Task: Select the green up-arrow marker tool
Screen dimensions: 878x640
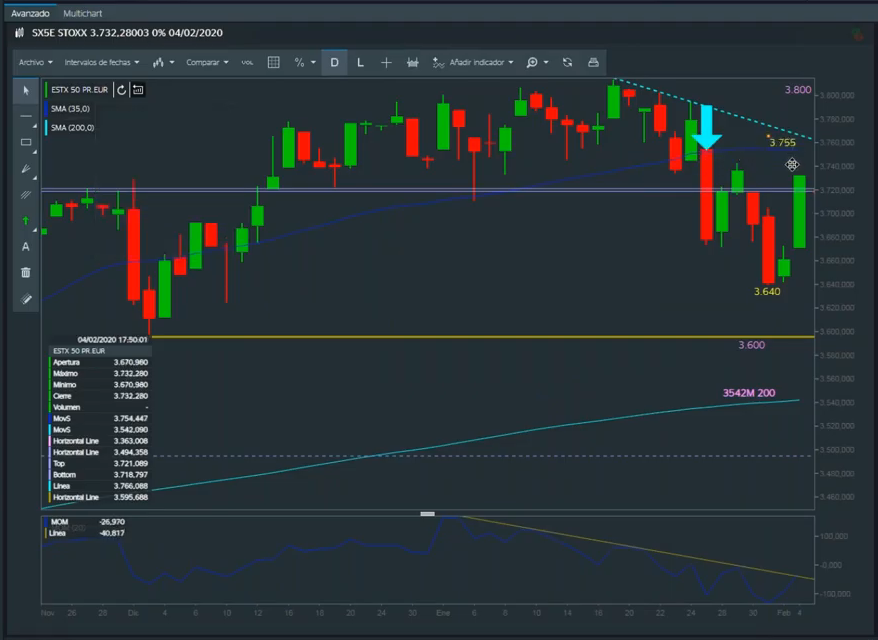Action: coord(26,220)
